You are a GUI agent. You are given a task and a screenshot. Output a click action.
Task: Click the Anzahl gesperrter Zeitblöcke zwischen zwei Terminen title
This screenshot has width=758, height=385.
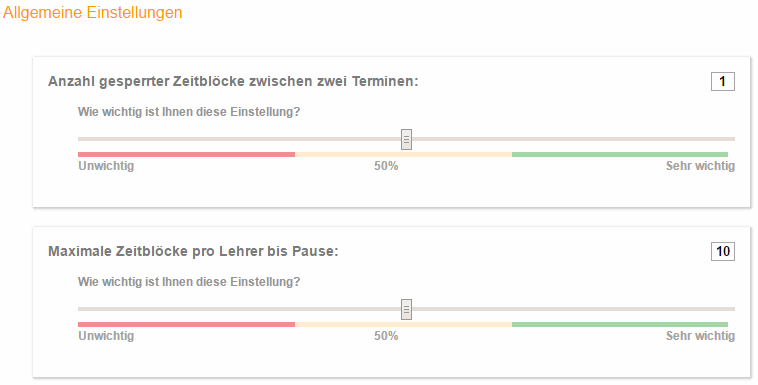pos(233,81)
